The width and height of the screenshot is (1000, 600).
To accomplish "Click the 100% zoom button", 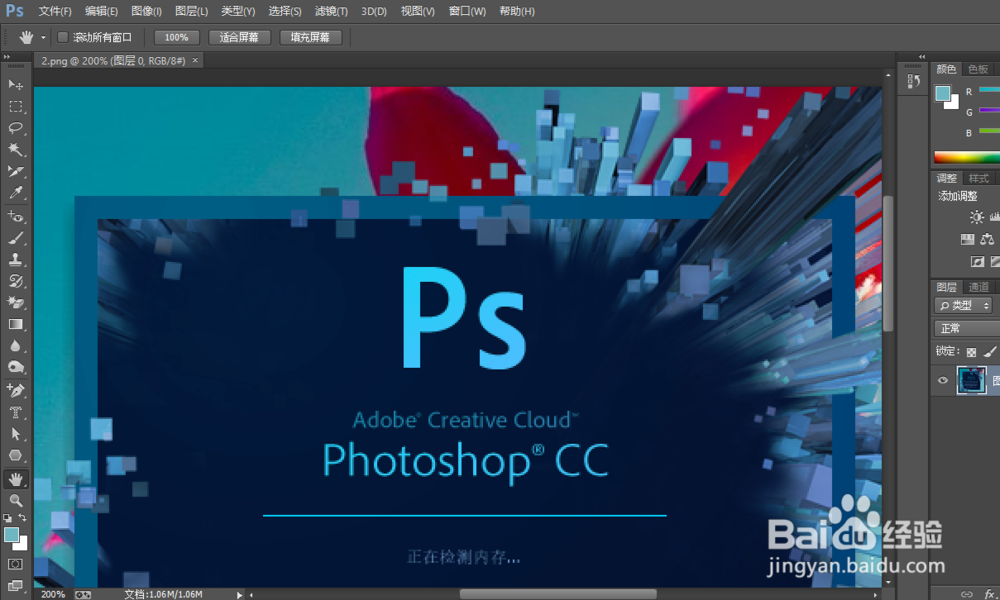I will tap(177, 38).
